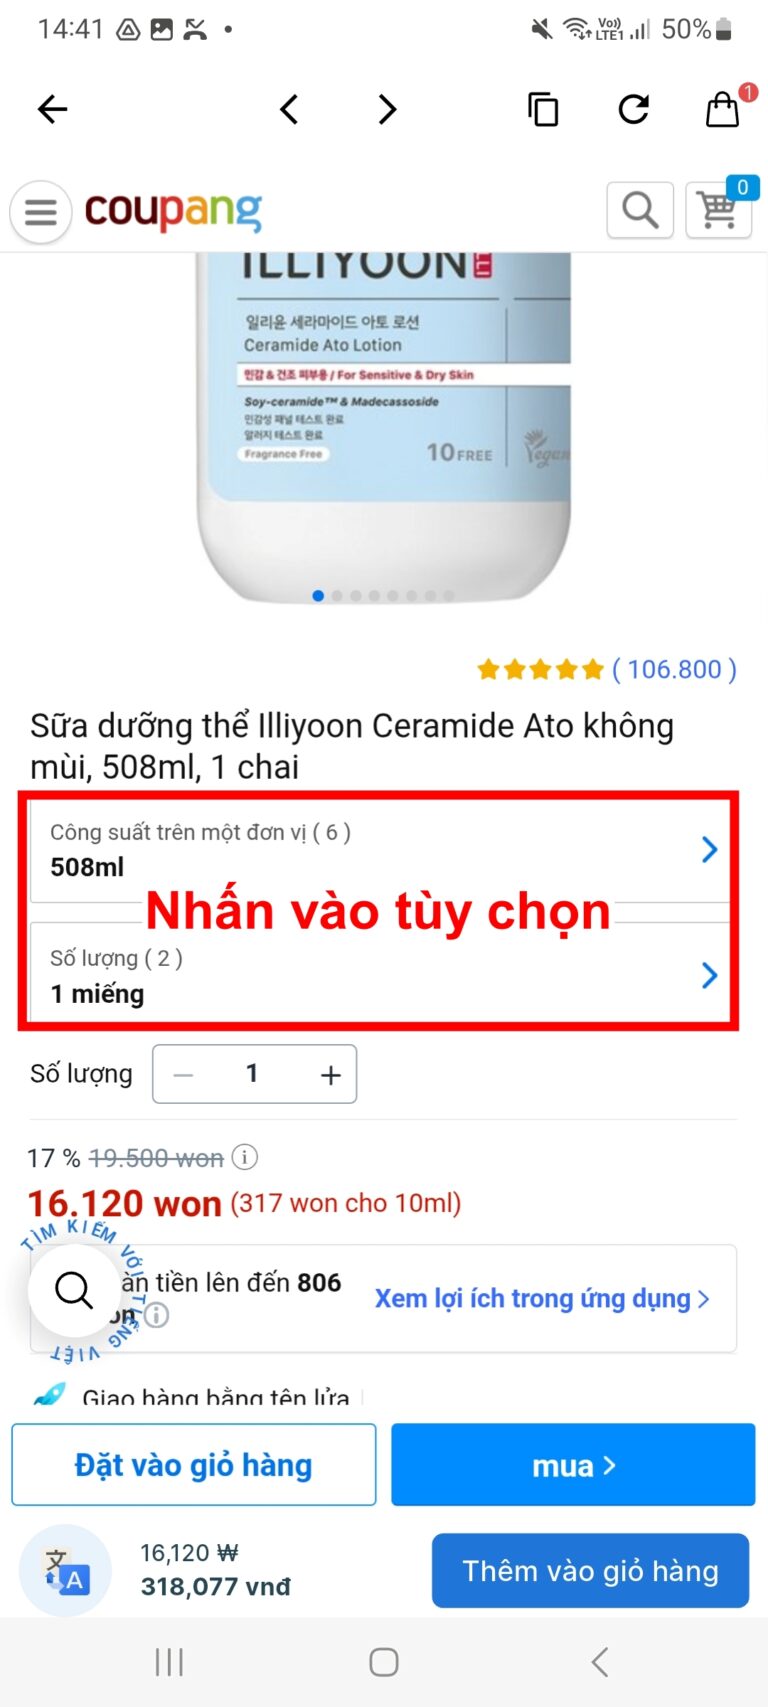This screenshot has height=1707, width=768.
Task: Open the Coupang cart icon
Action: coord(718,210)
